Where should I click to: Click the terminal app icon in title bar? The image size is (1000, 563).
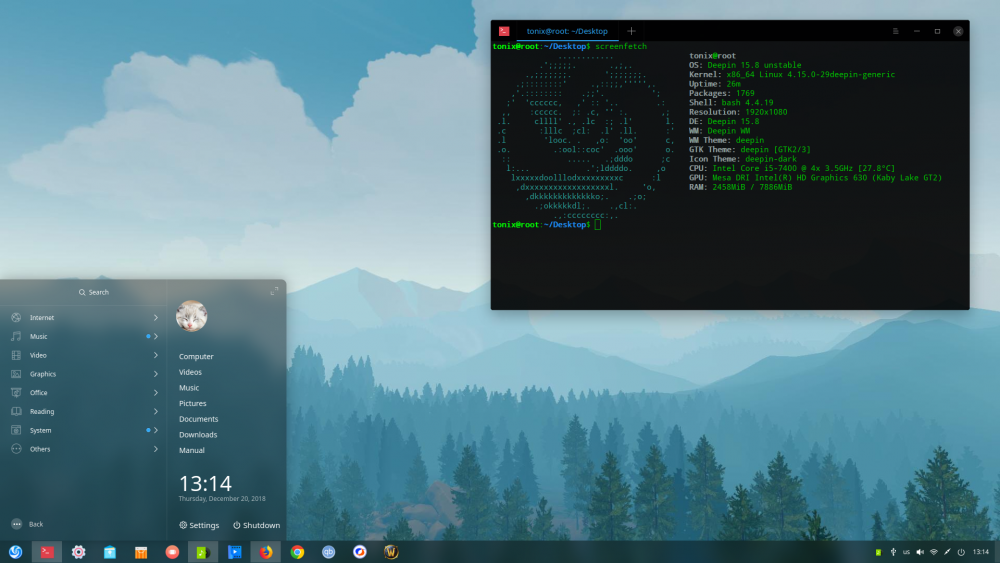coord(504,31)
